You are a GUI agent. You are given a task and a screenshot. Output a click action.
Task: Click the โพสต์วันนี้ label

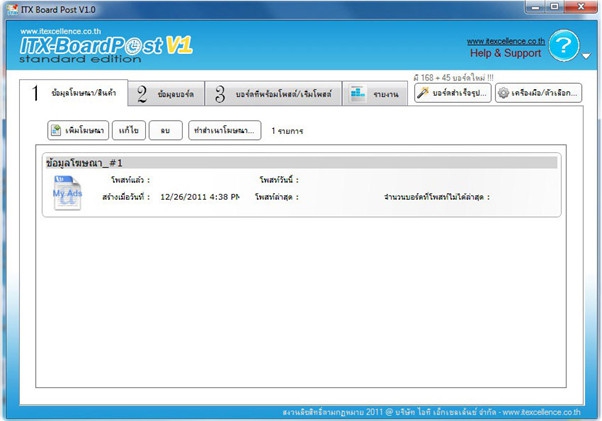tap(279, 180)
